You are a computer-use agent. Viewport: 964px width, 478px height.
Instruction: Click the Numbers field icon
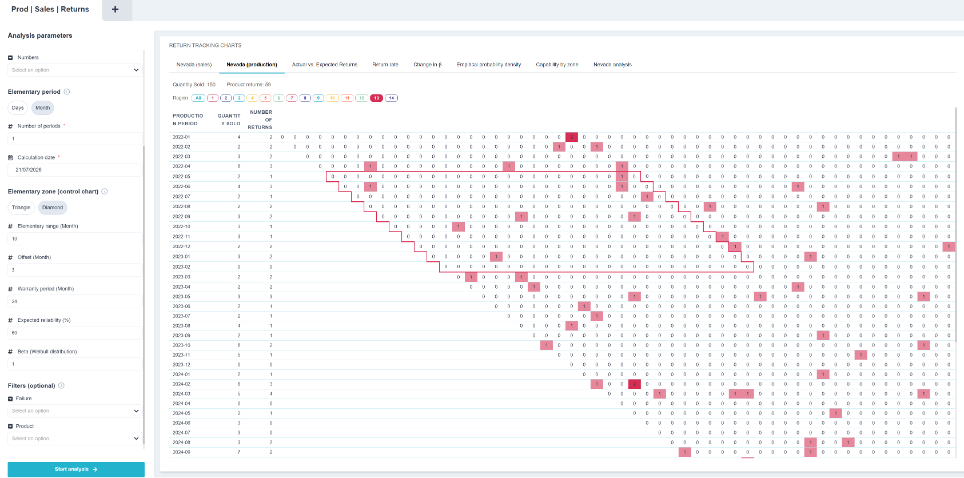point(10,57)
